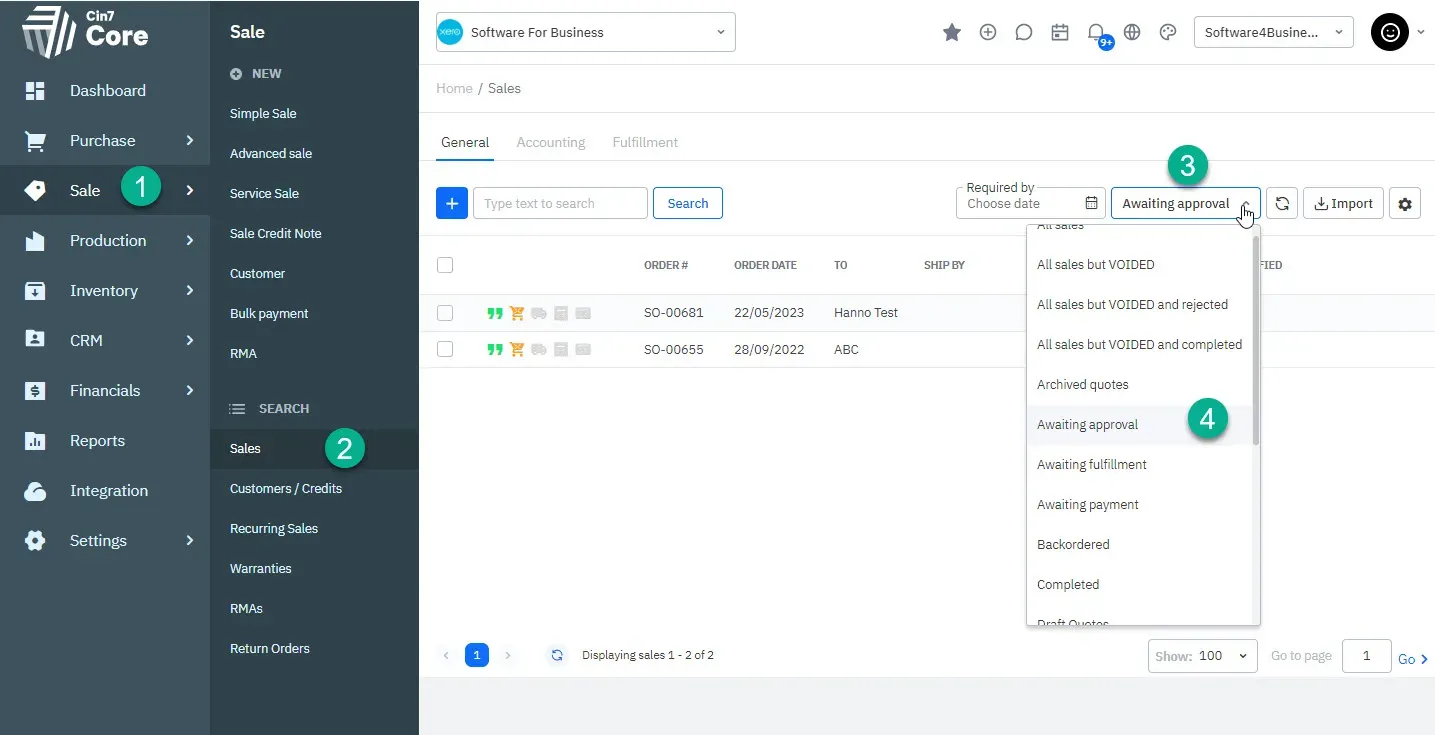Viewport: 1435px width, 735px height.
Task: Click the globe language icon
Action: click(1132, 32)
